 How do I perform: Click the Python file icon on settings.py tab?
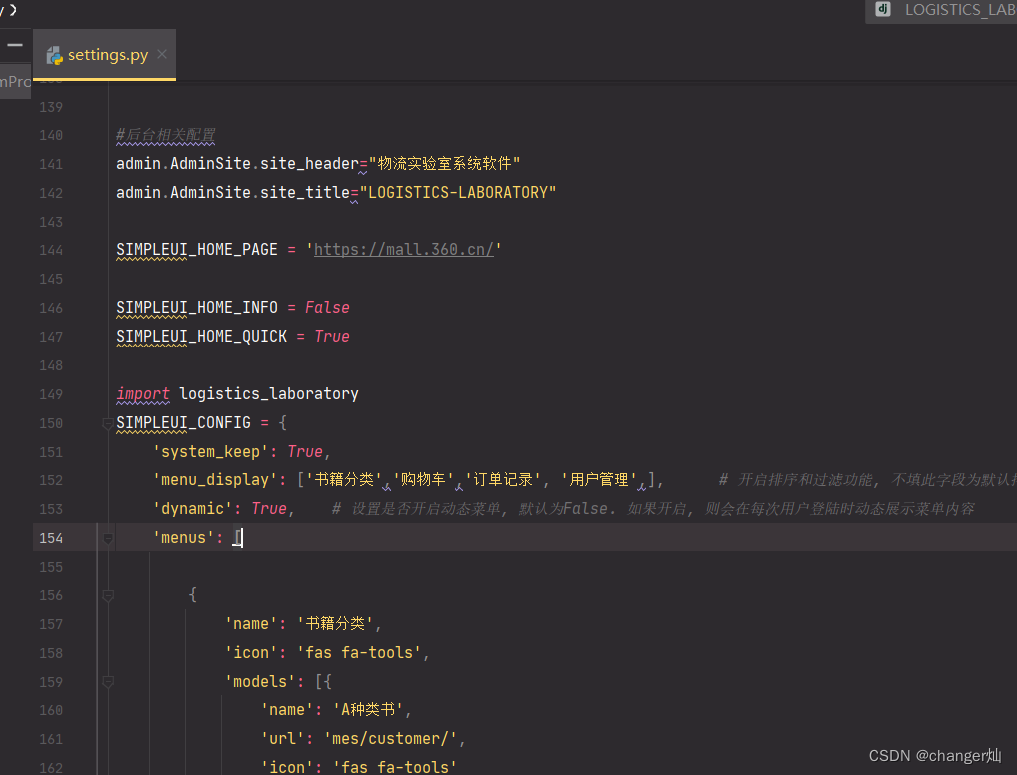pos(54,55)
